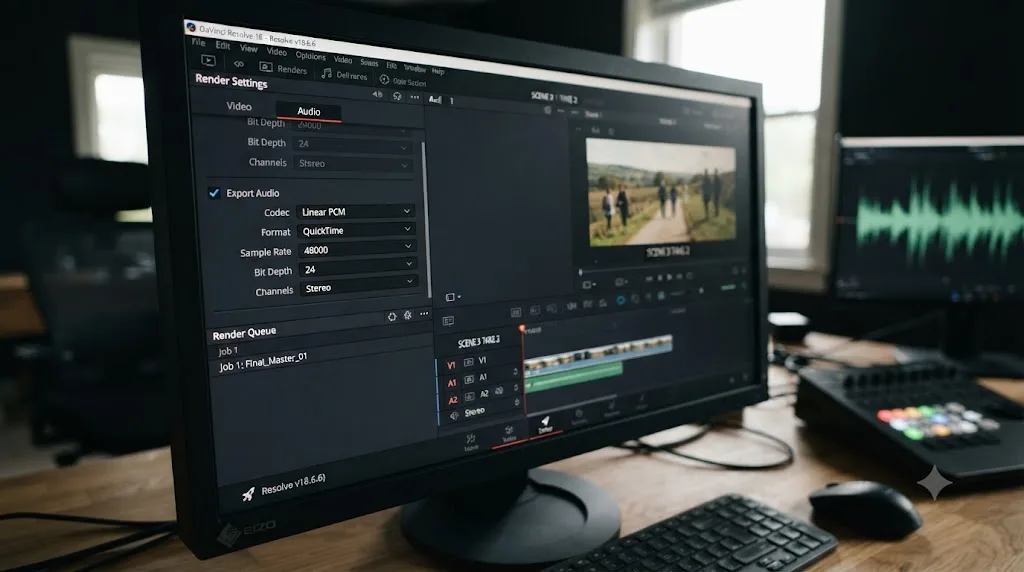Viewport: 1024px width, 572px height.
Task: Click the panel icon left of timeline toolbar
Action: [448, 321]
